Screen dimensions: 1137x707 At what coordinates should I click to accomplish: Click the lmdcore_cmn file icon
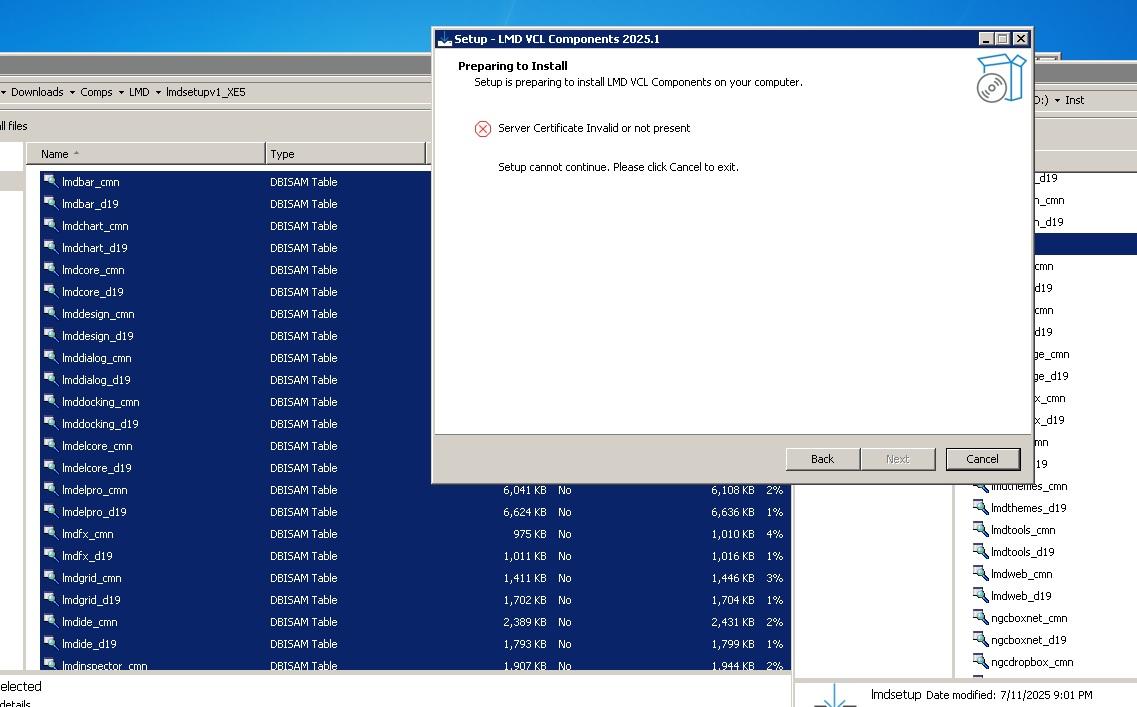[x=51, y=268]
